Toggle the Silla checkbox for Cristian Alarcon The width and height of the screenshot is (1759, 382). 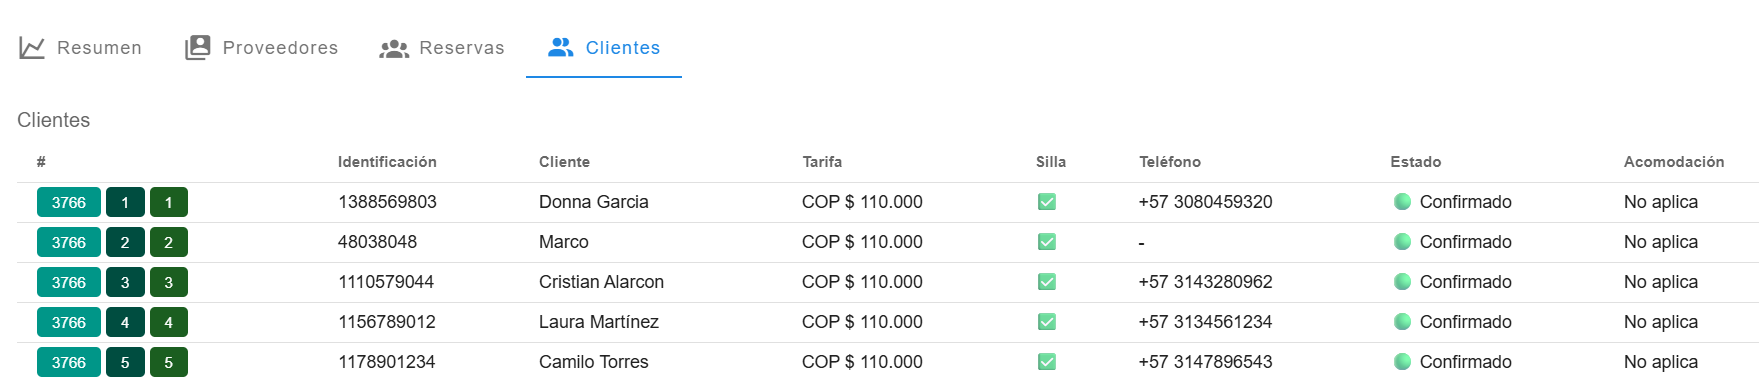coord(1047,282)
